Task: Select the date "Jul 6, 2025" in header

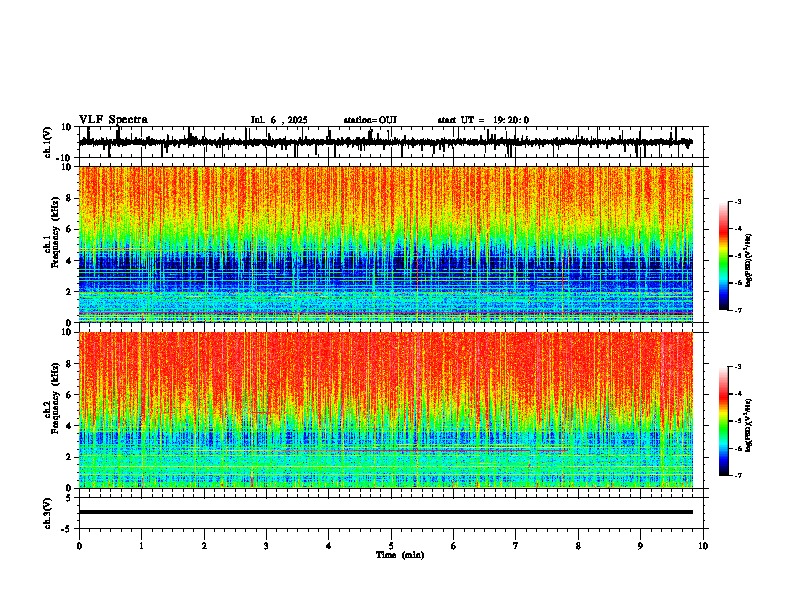Action: point(279,120)
